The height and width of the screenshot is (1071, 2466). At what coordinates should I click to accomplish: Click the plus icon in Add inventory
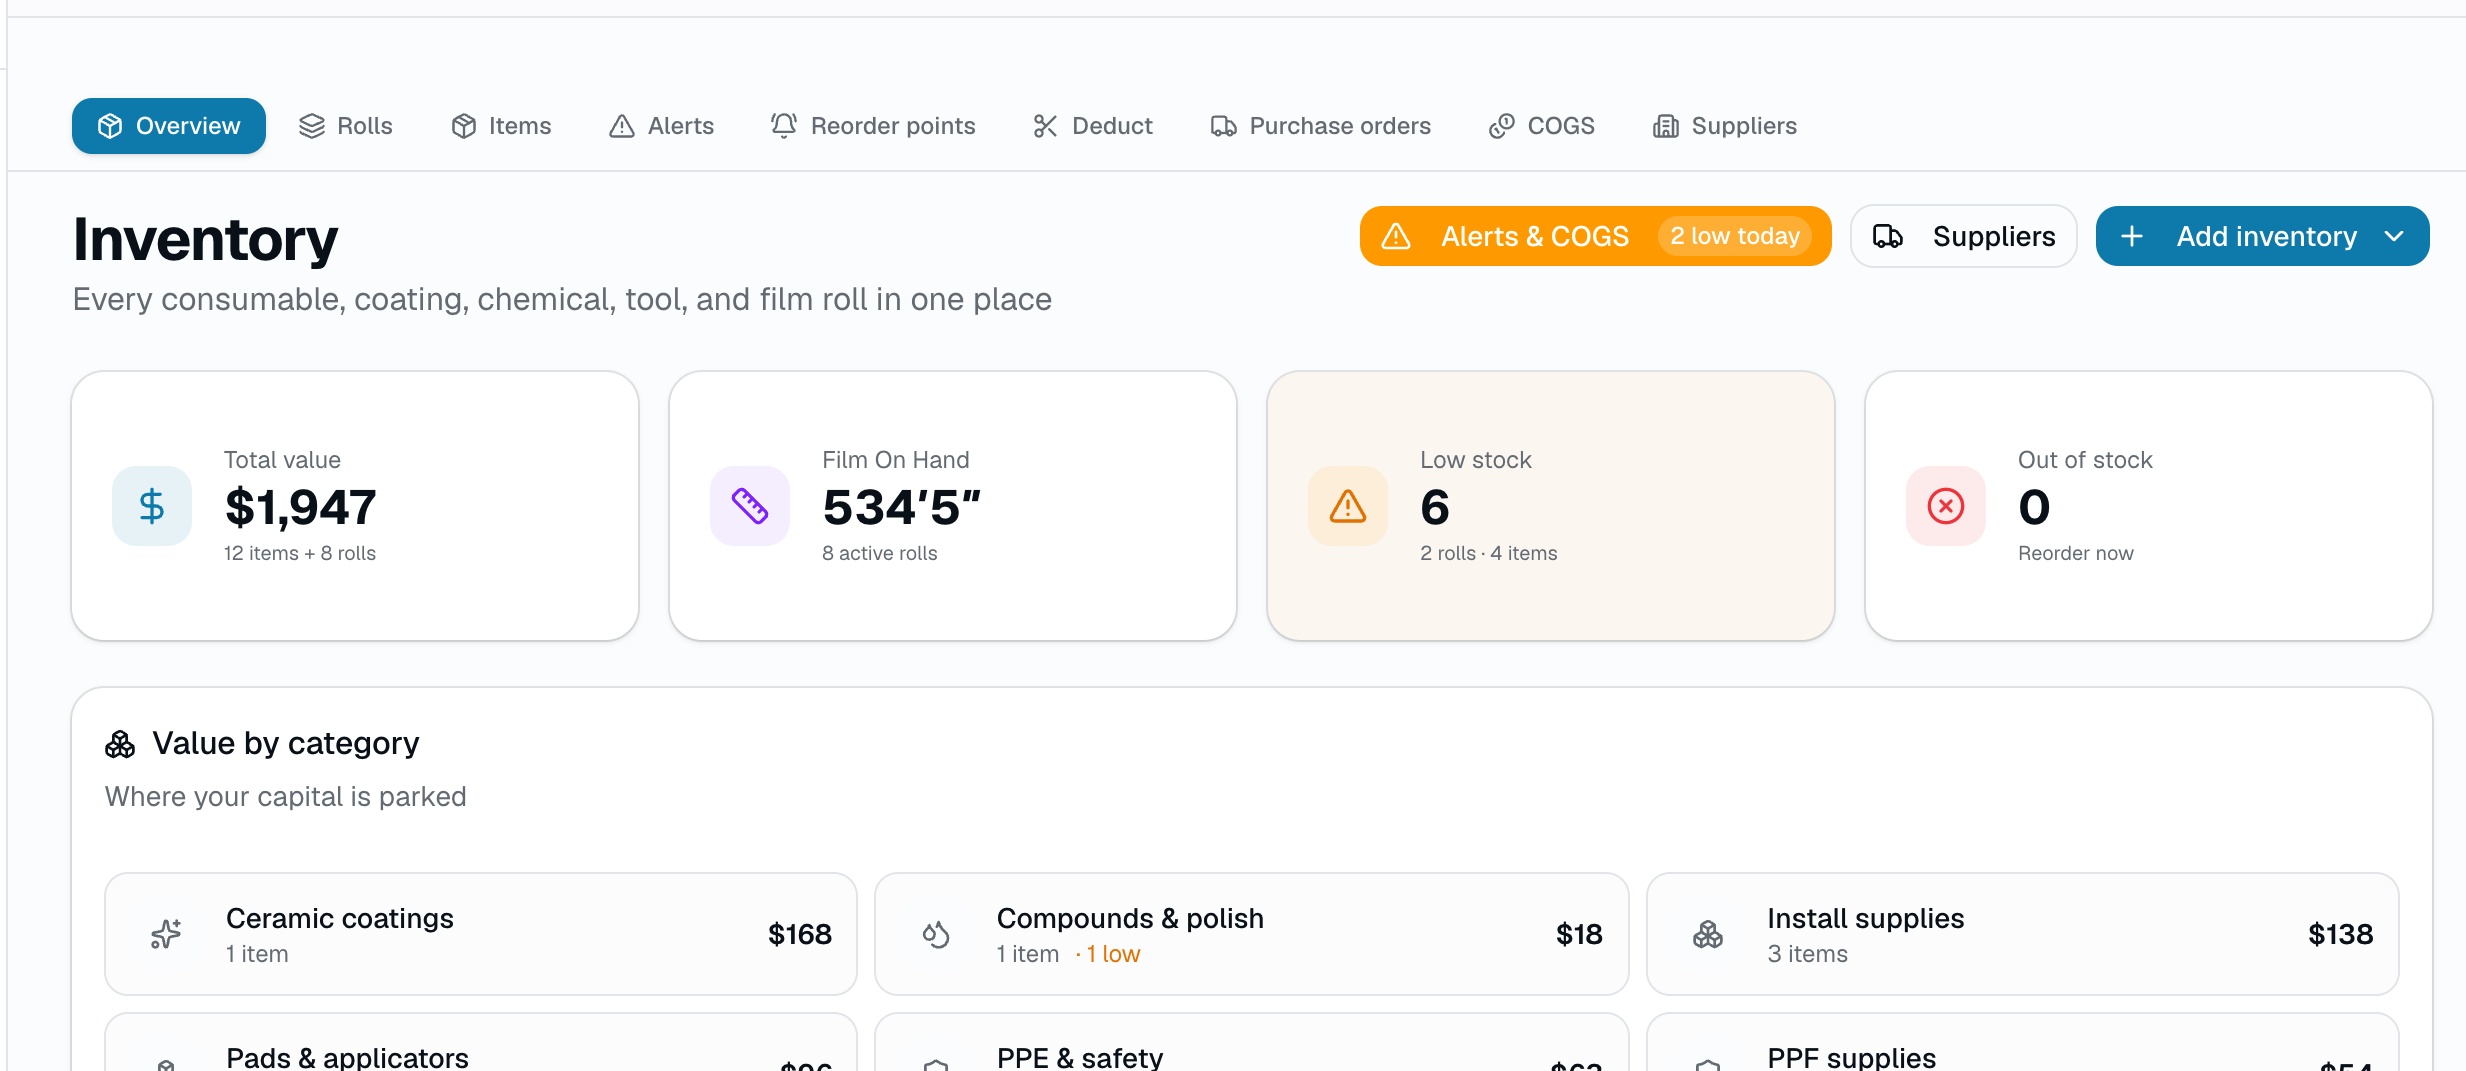[x=2132, y=236]
